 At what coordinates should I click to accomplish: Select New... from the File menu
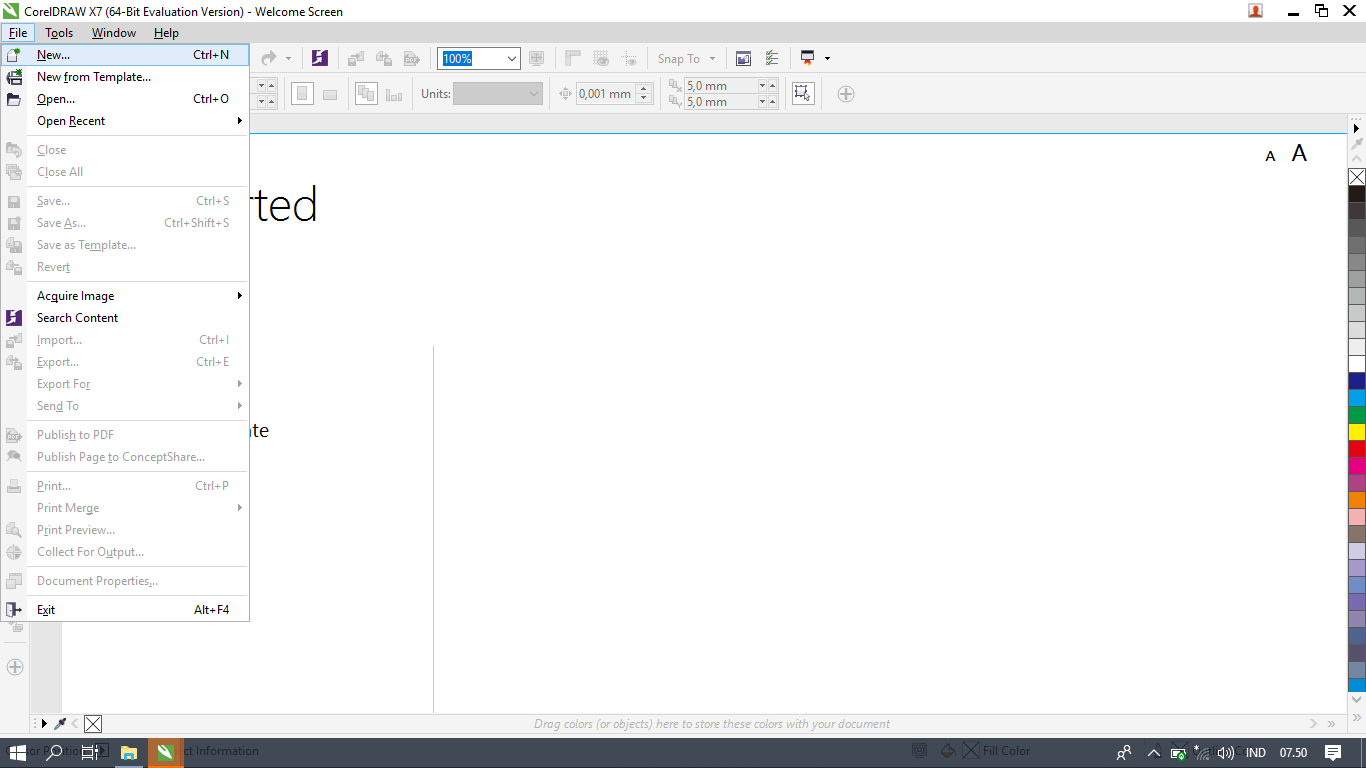click(x=125, y=55)
